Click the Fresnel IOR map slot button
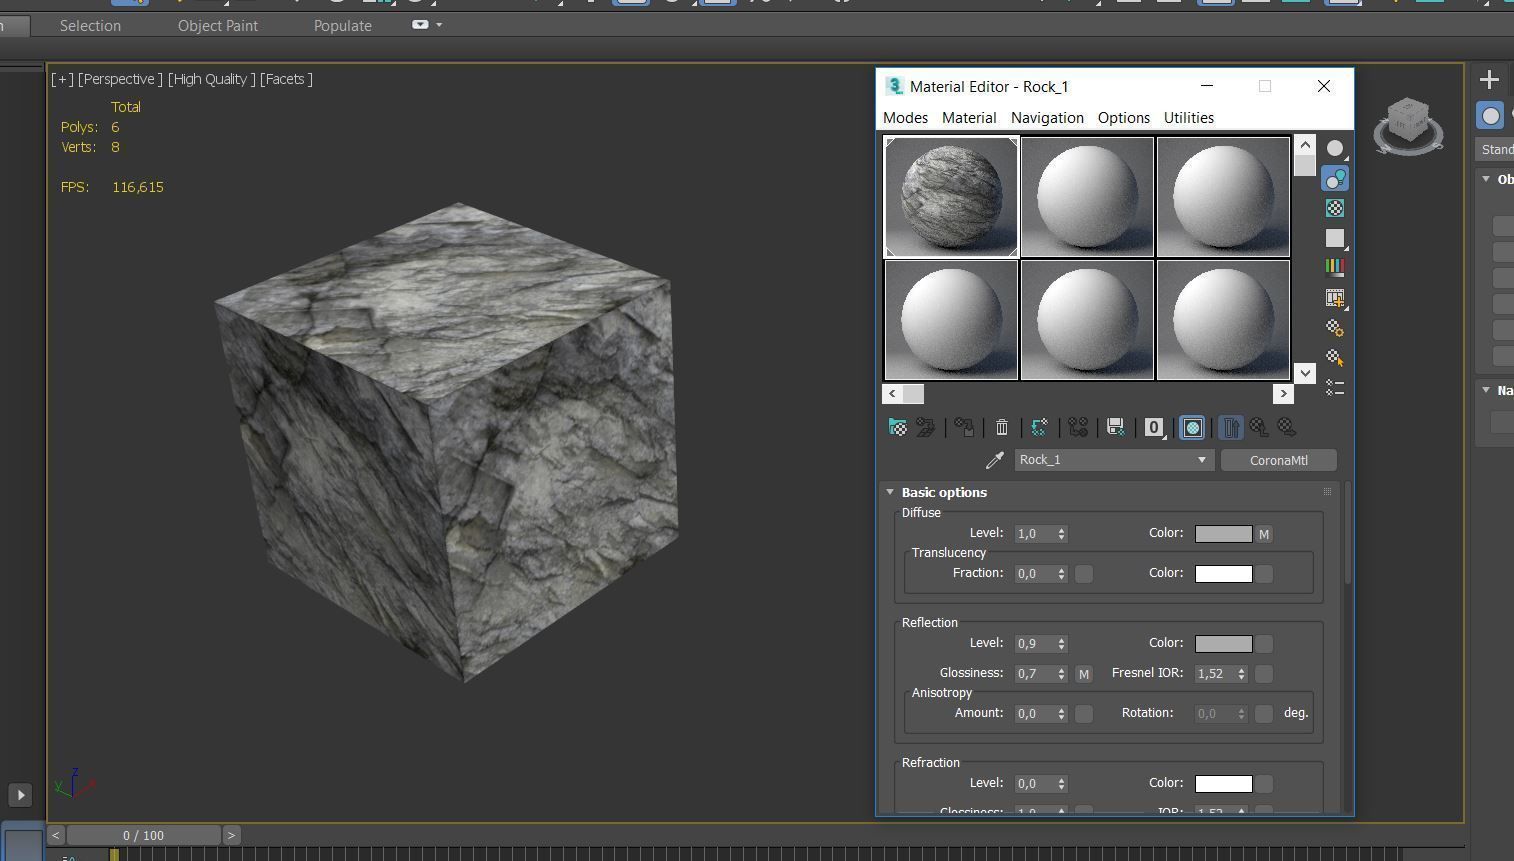This screenshot has width=1514, height=861. tap(1264, 674)
